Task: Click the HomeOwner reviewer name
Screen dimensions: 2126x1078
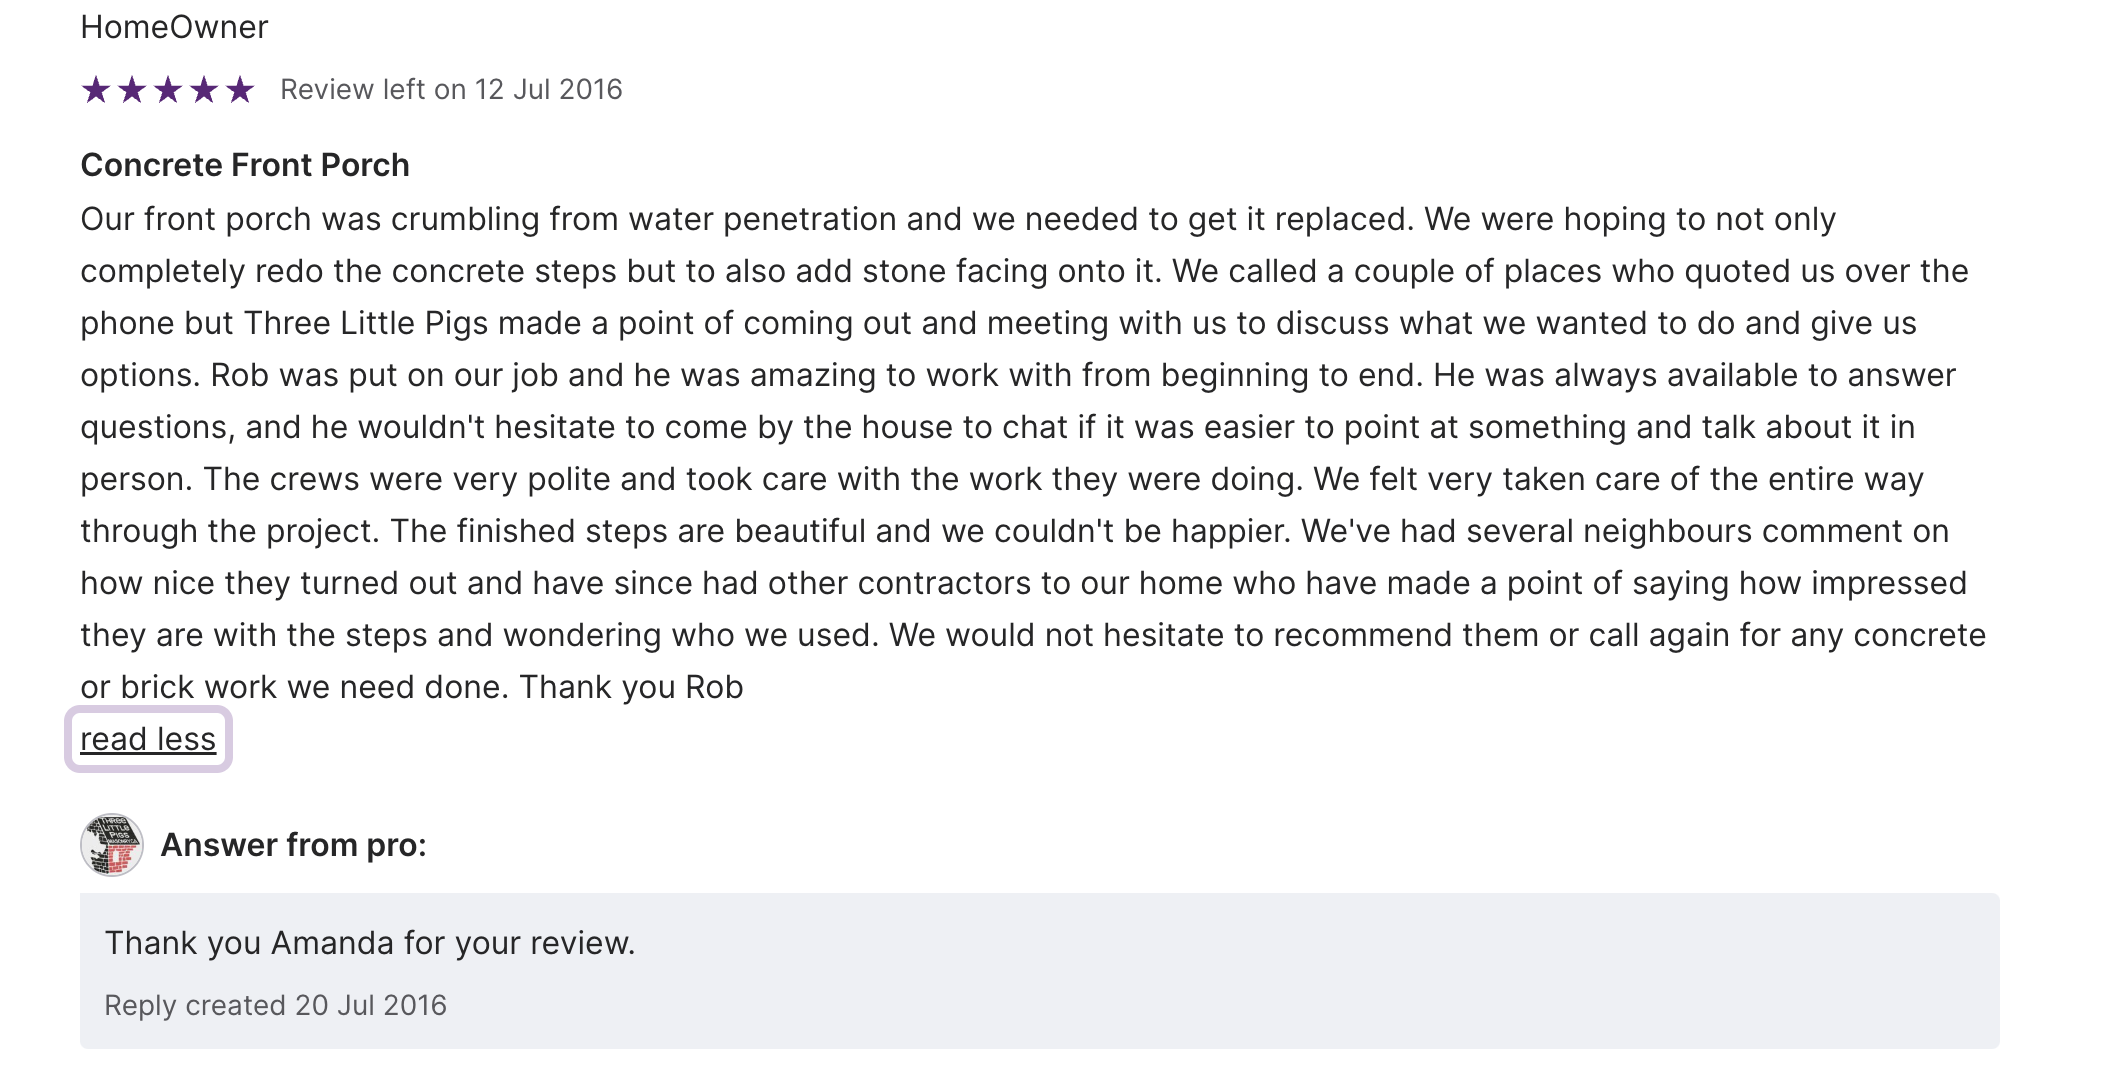Action: point(174,27)
